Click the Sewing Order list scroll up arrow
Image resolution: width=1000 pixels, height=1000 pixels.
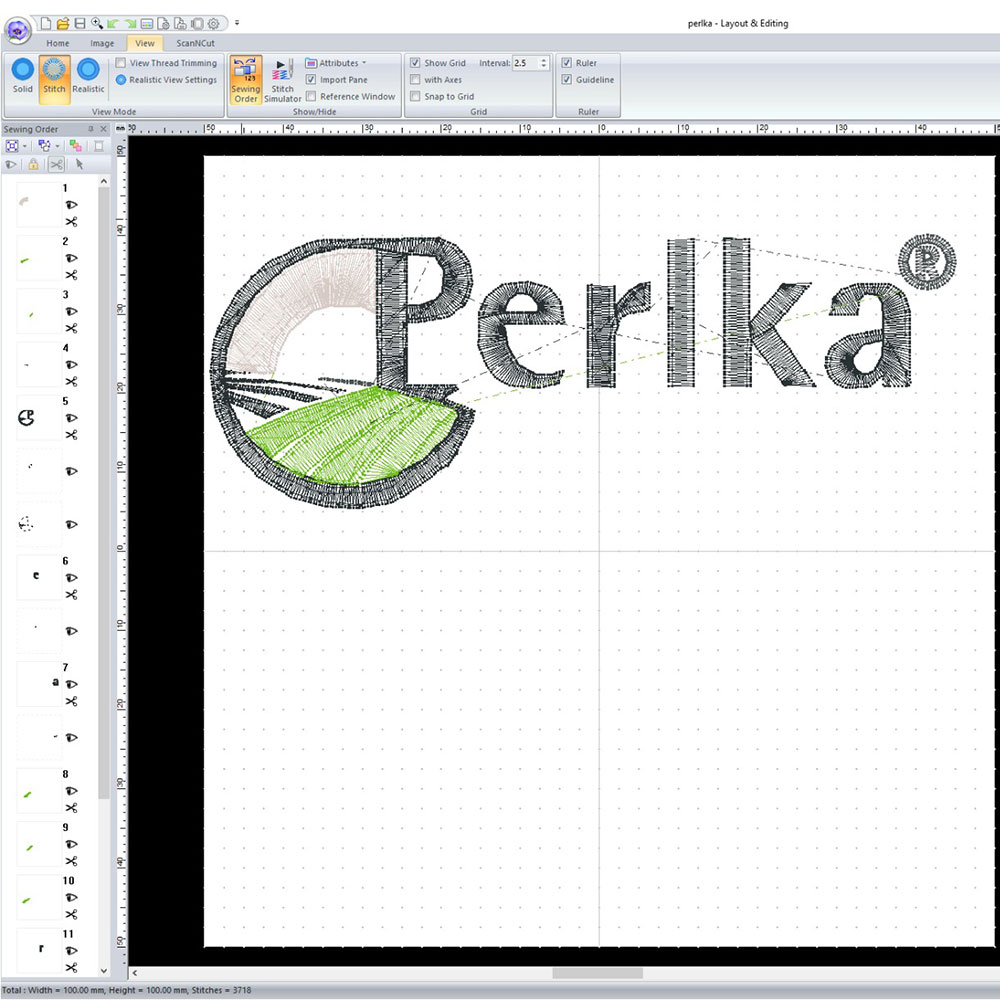104,182
